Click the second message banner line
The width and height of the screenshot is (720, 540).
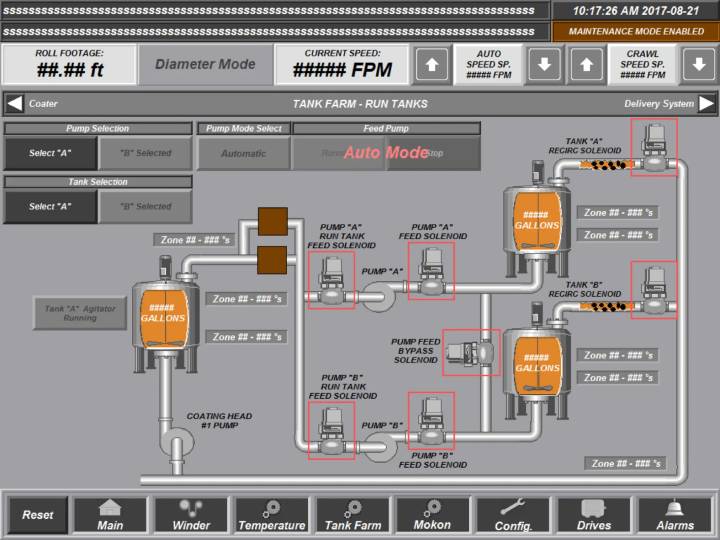click(275, 32)
